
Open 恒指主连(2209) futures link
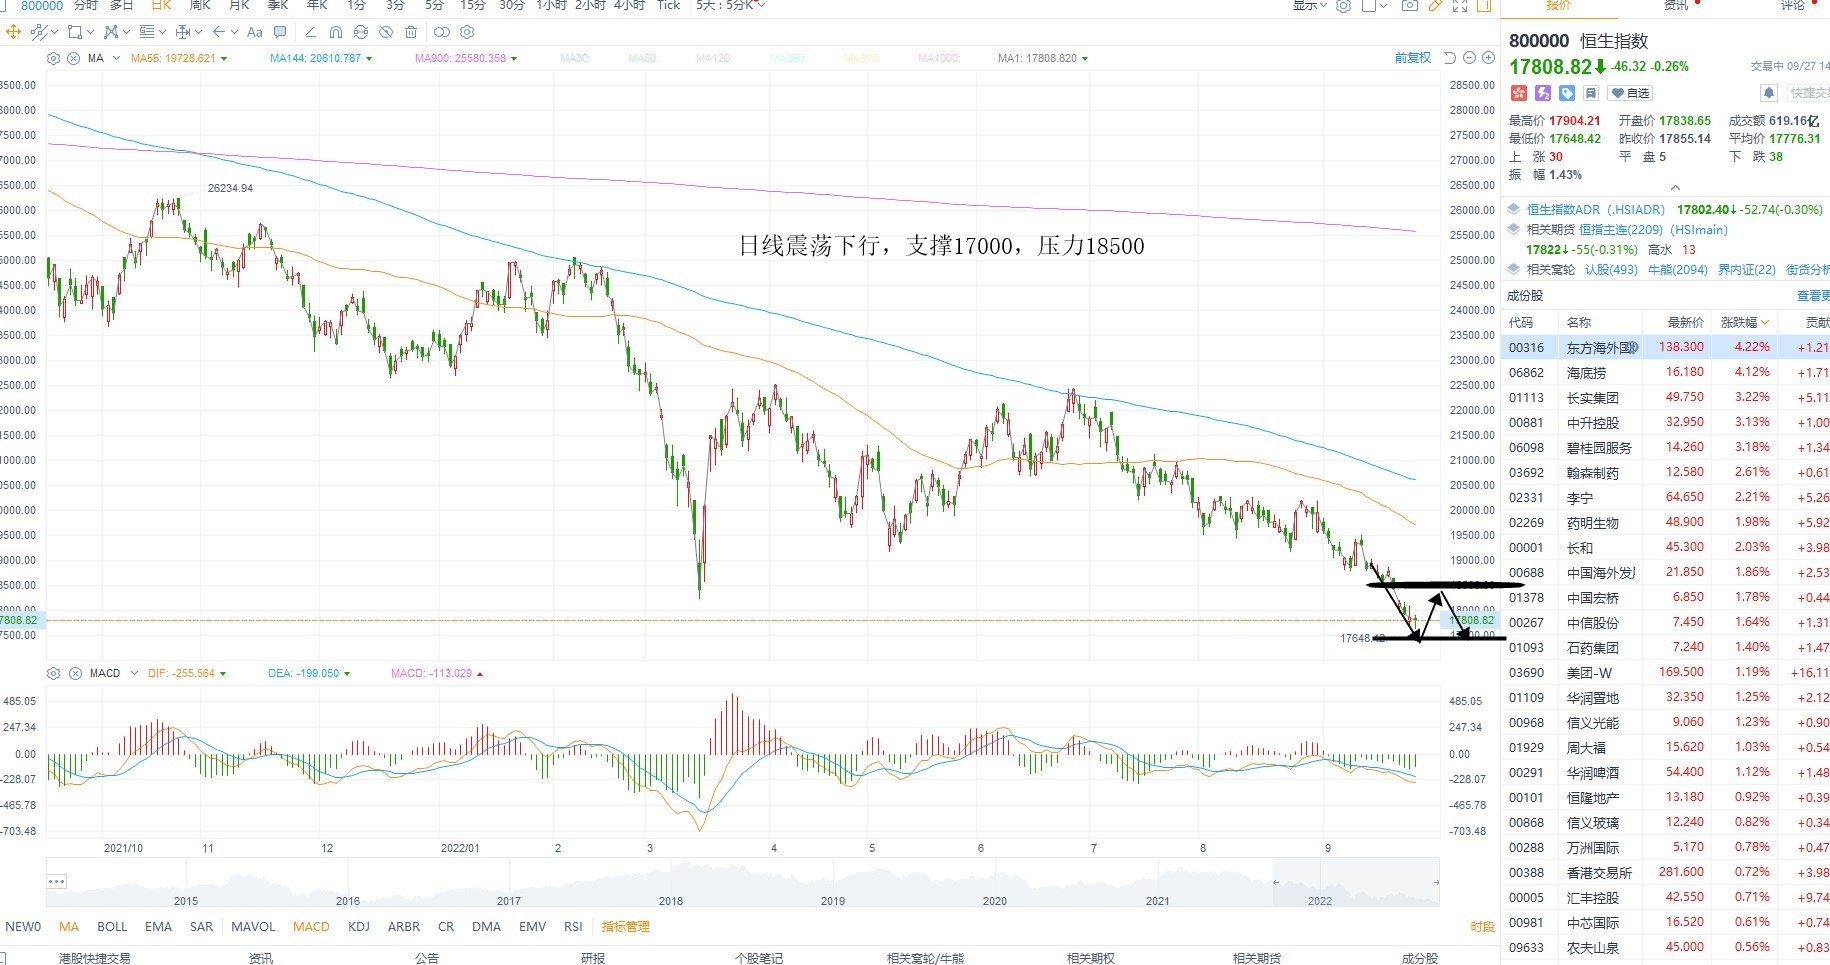(x=1621, y=229)
